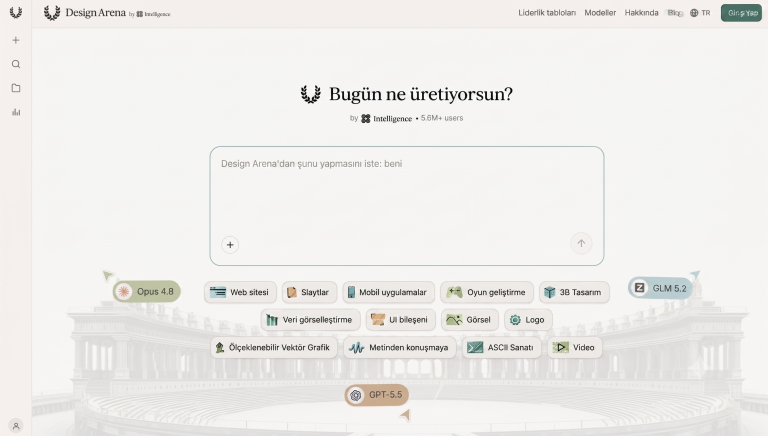The height and width of the screenshot is (436, 768).
Task: Click the Intelligence link under the heading
Action: [386, 119]
